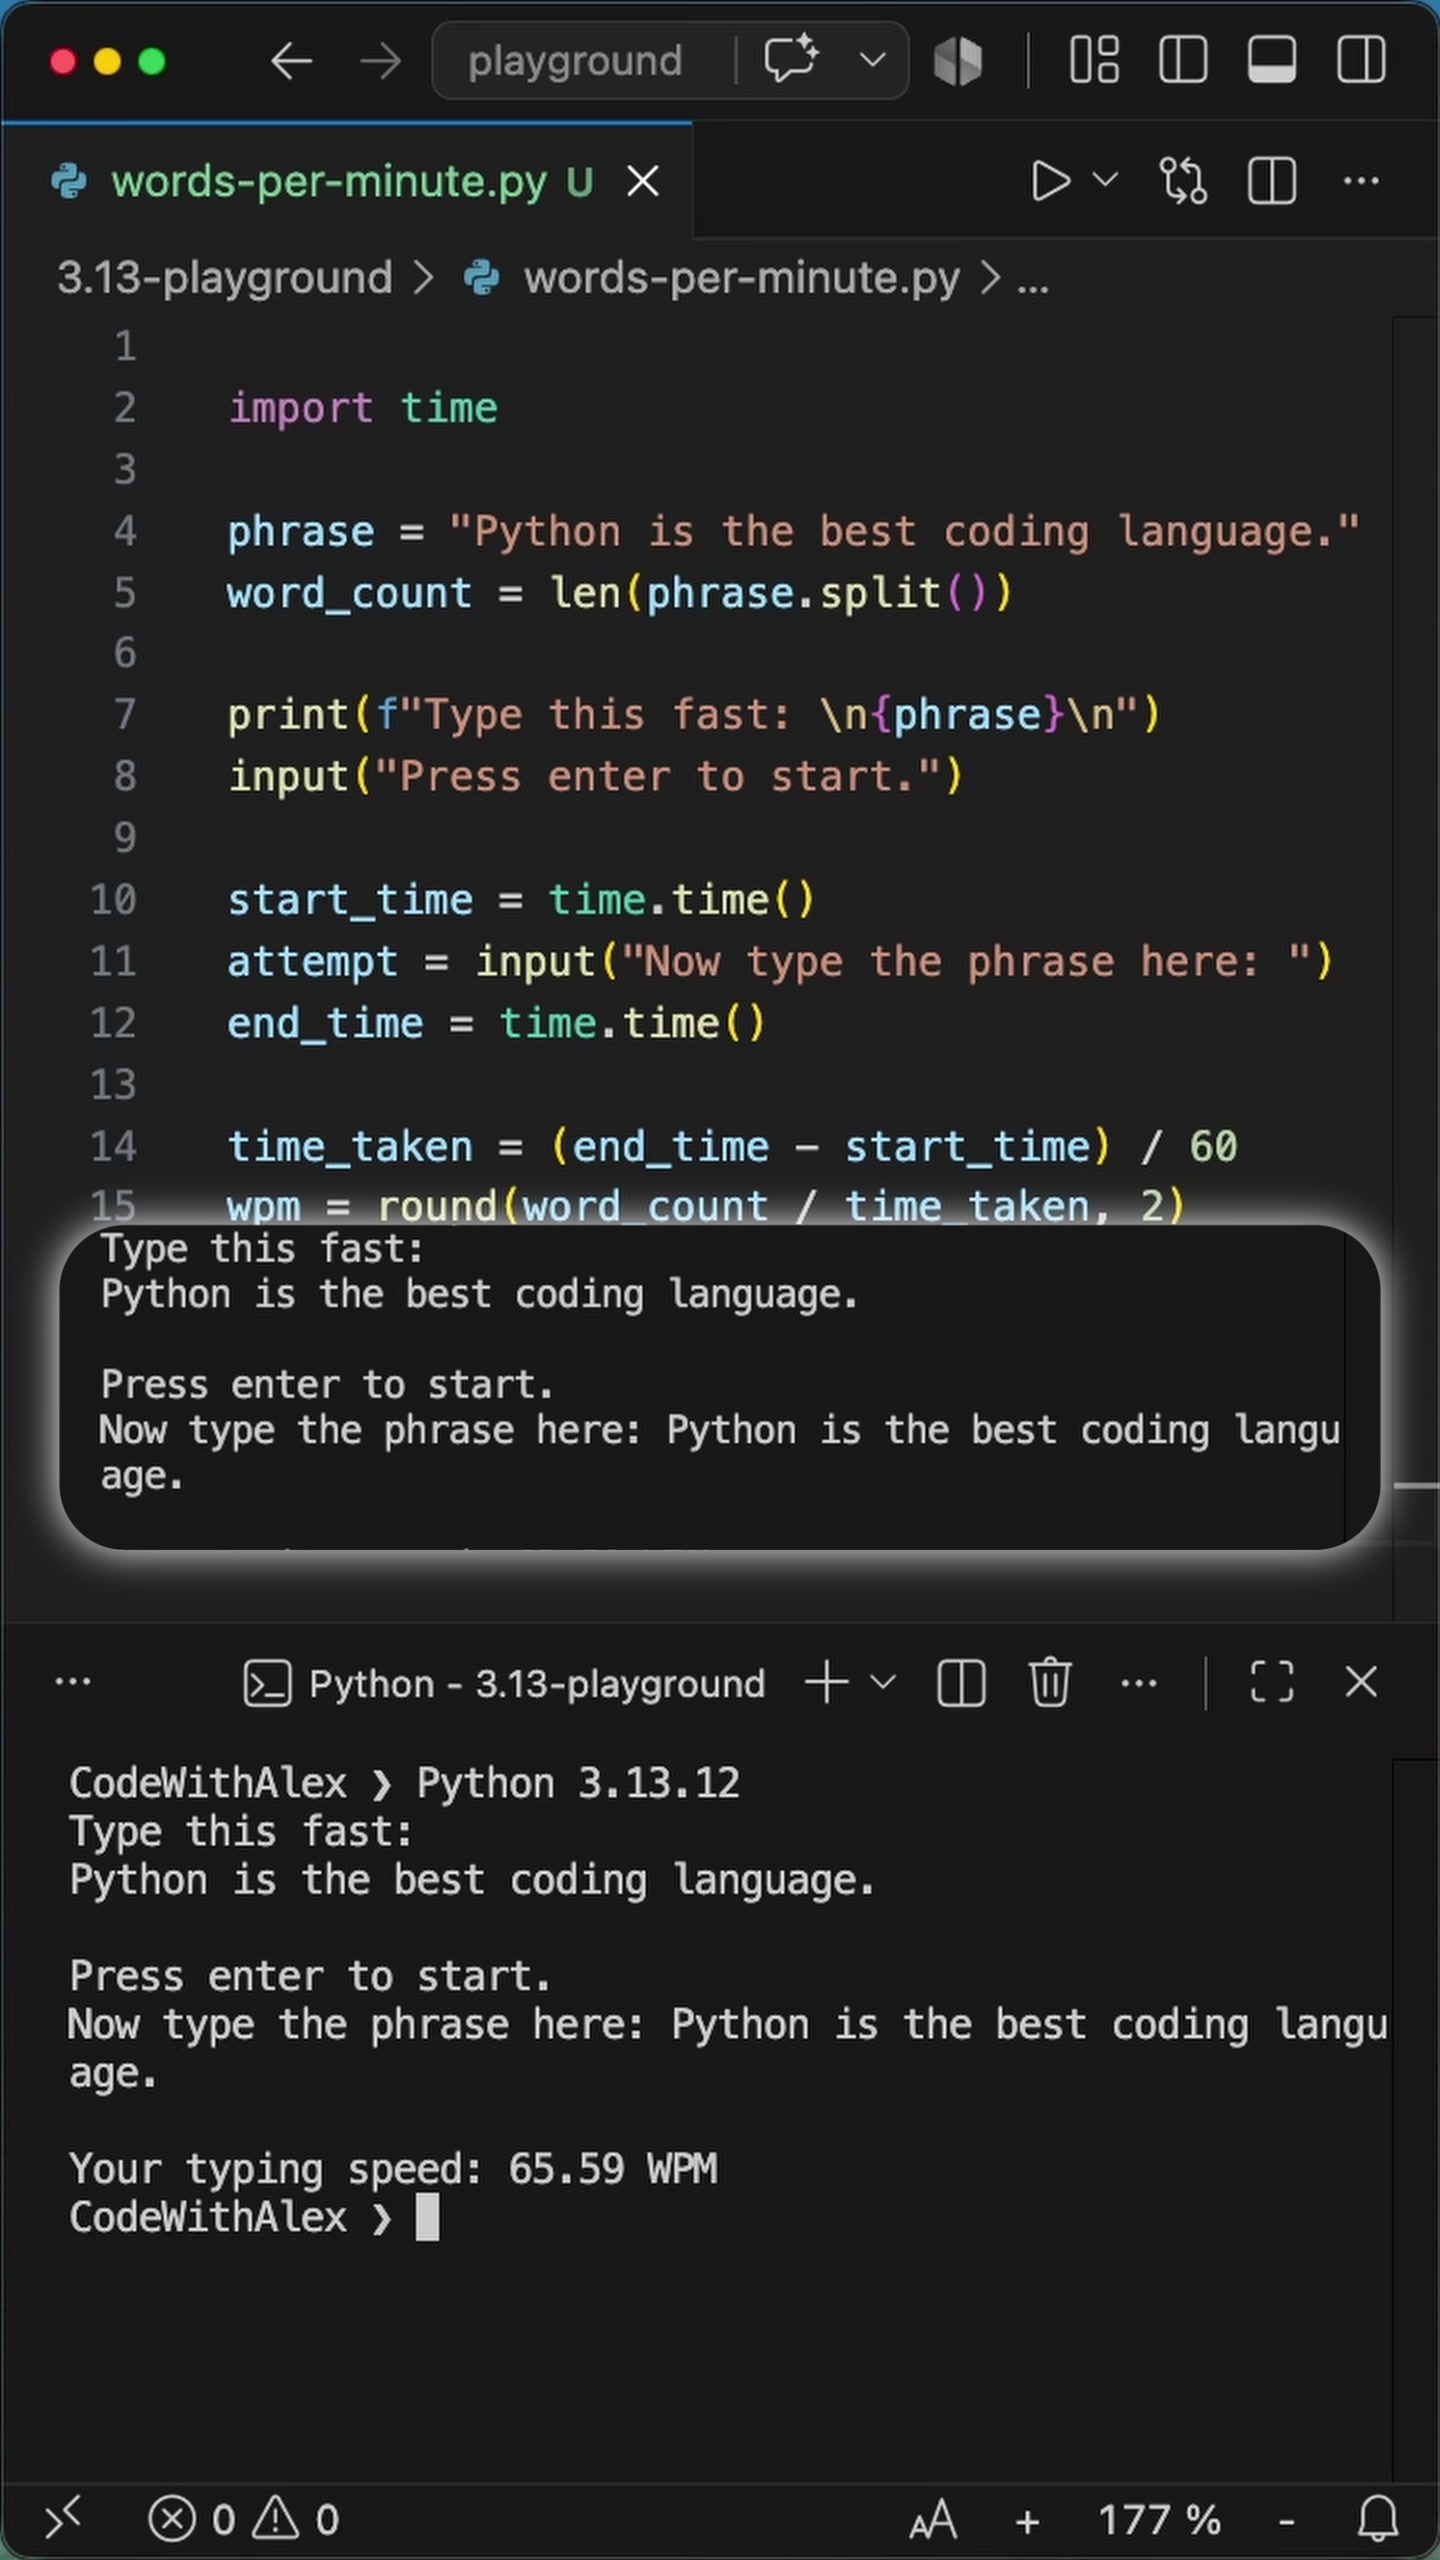This screenshot has height=2560, width=1440.
Task: Expand the new terminal launch profile dropdown
Action: click(x=883, y=1682)
